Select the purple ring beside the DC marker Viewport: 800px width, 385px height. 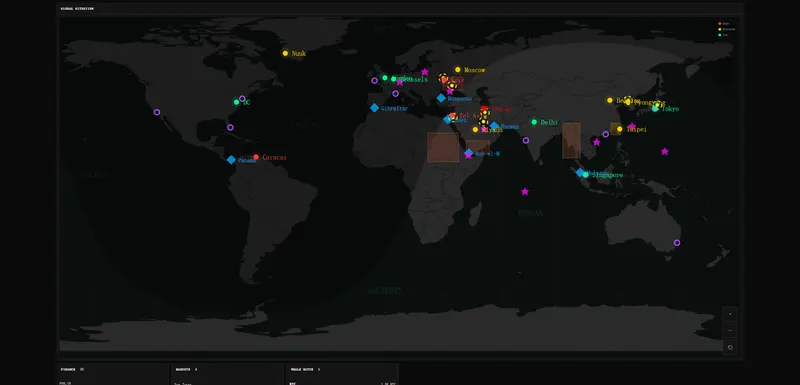point(242,98)
